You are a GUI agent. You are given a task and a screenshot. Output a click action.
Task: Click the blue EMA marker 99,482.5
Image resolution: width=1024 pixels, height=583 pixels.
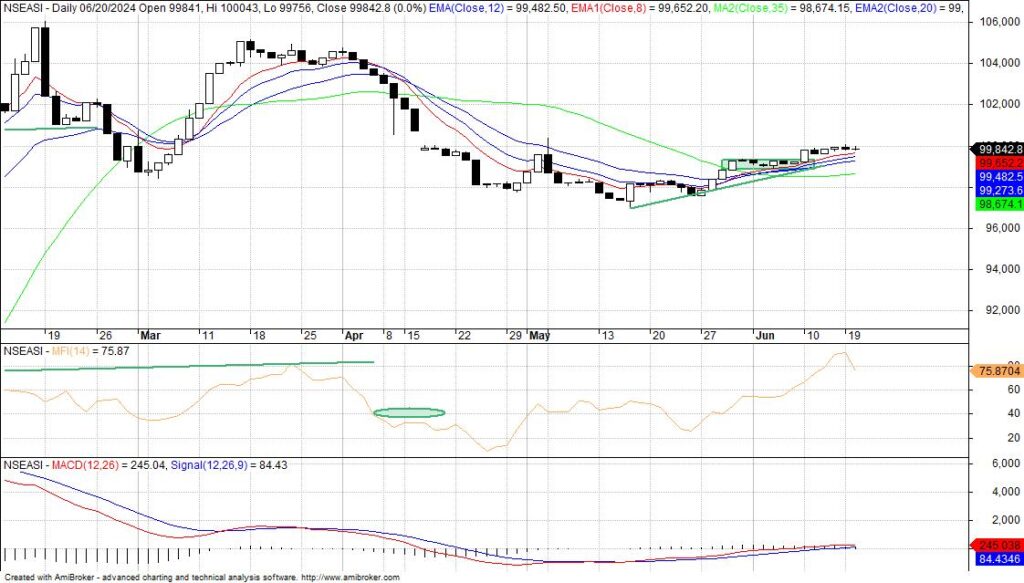tap(997, 176)
